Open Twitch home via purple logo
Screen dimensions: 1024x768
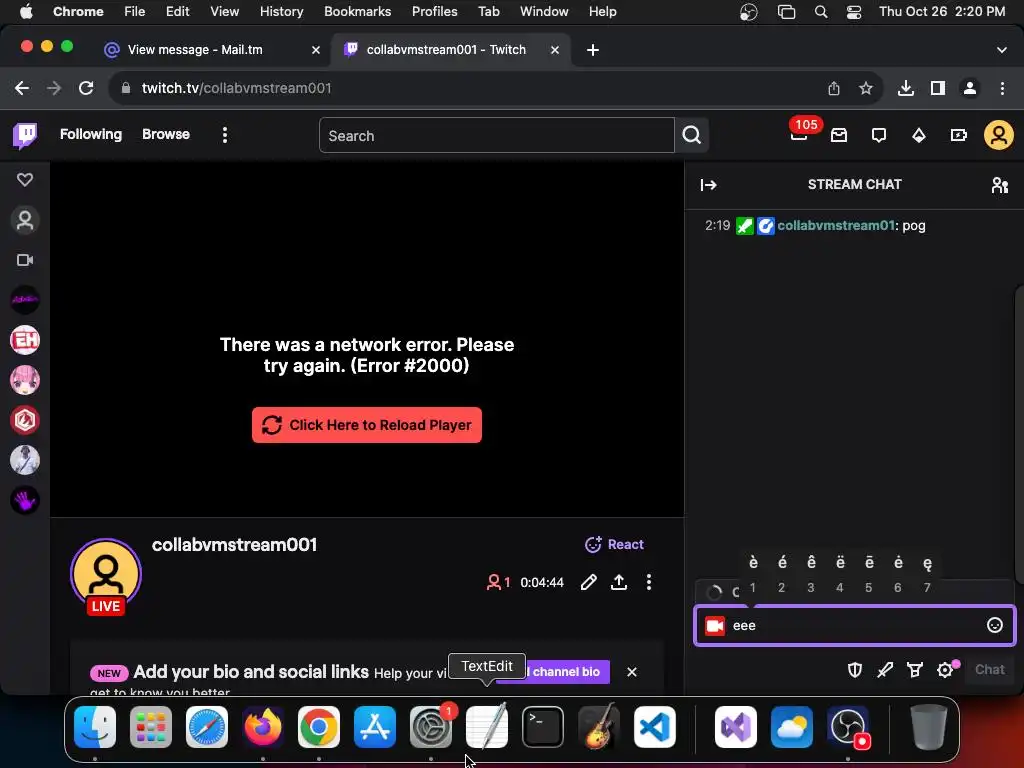pos(25,135)
